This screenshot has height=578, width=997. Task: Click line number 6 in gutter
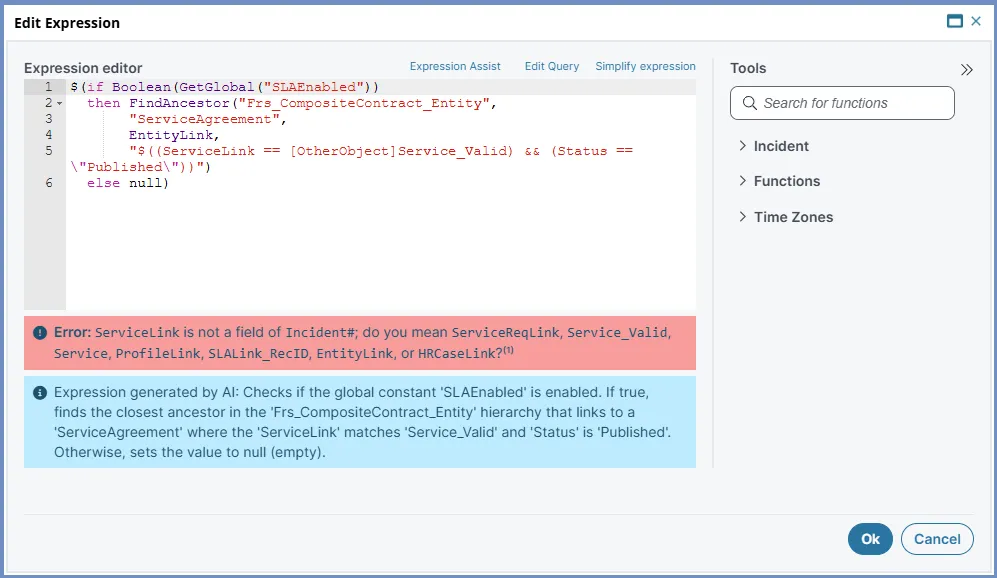pyautogui.click(x=48, y=183)
